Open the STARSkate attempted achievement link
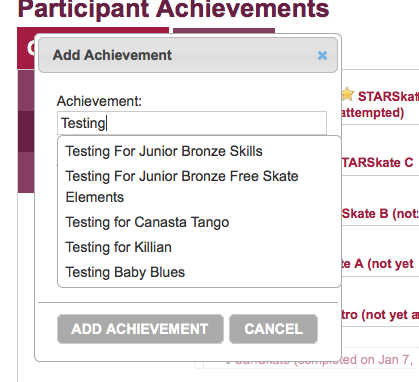This screenshot has width=419, height=382. point(380,104)
